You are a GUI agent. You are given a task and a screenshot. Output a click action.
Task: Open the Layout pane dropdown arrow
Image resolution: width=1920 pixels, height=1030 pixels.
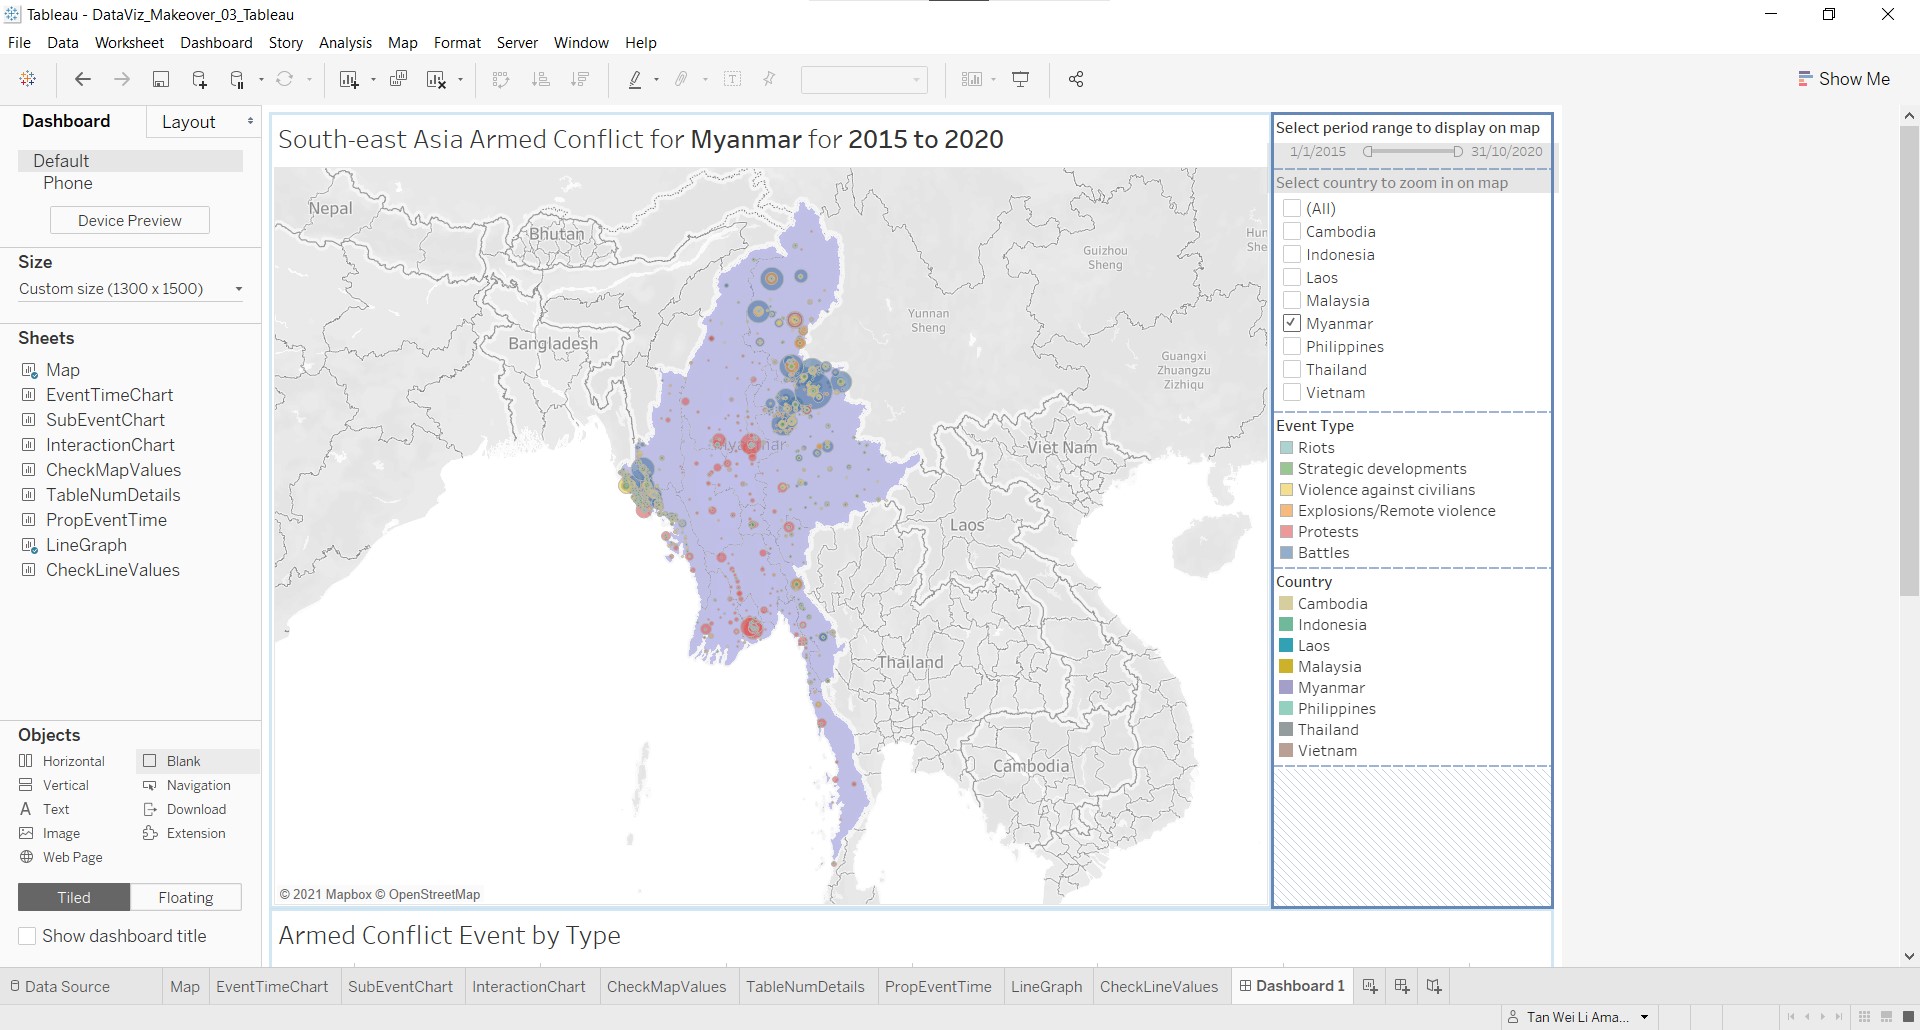pyautogui.click(x=250, y=122)
